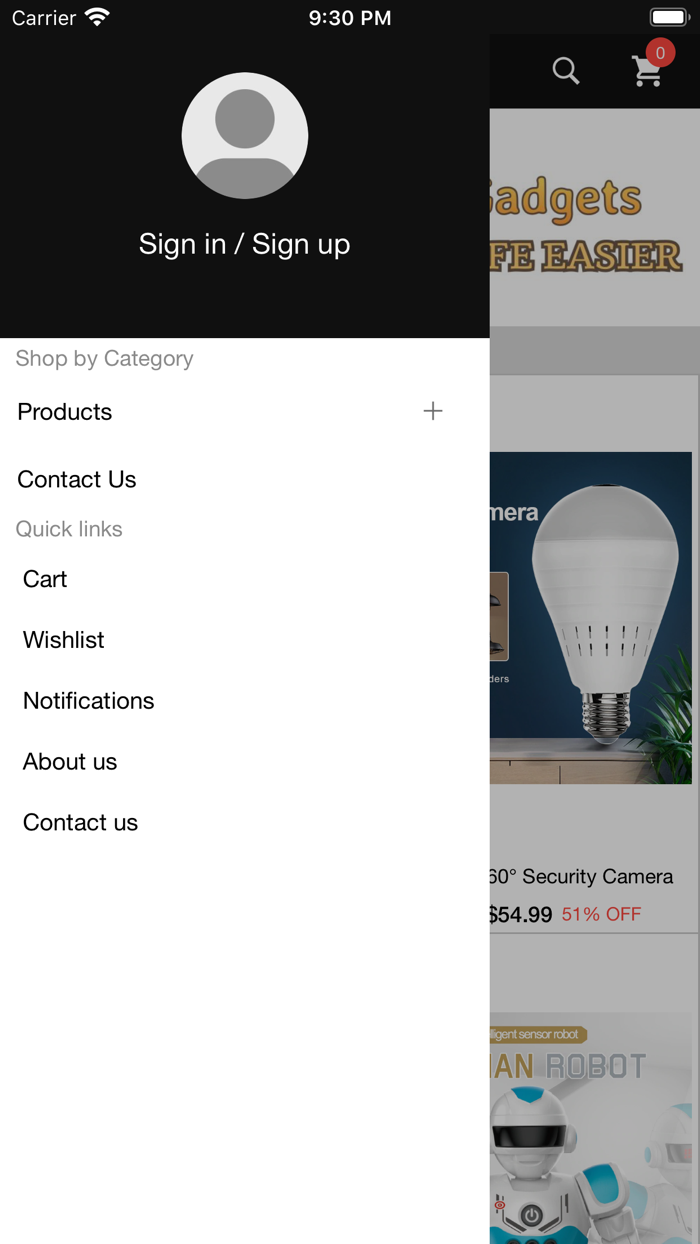The height and width of the screenshot is (1244, 700).
Task: Select About us in the drawer
Action: (x=70, y=762)
